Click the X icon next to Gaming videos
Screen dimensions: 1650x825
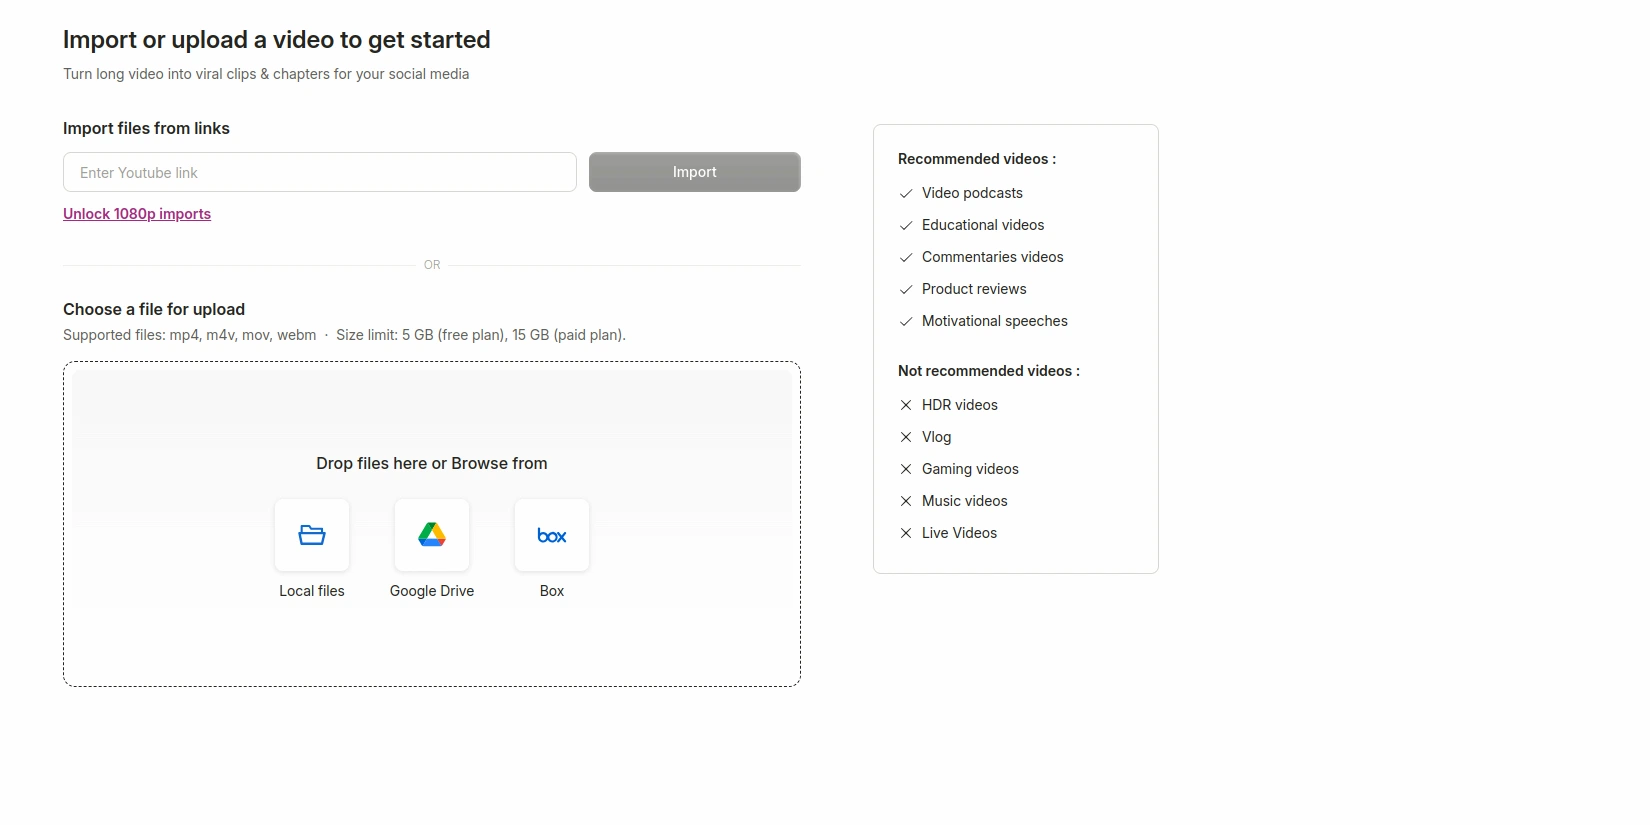(x=906, y=469)
